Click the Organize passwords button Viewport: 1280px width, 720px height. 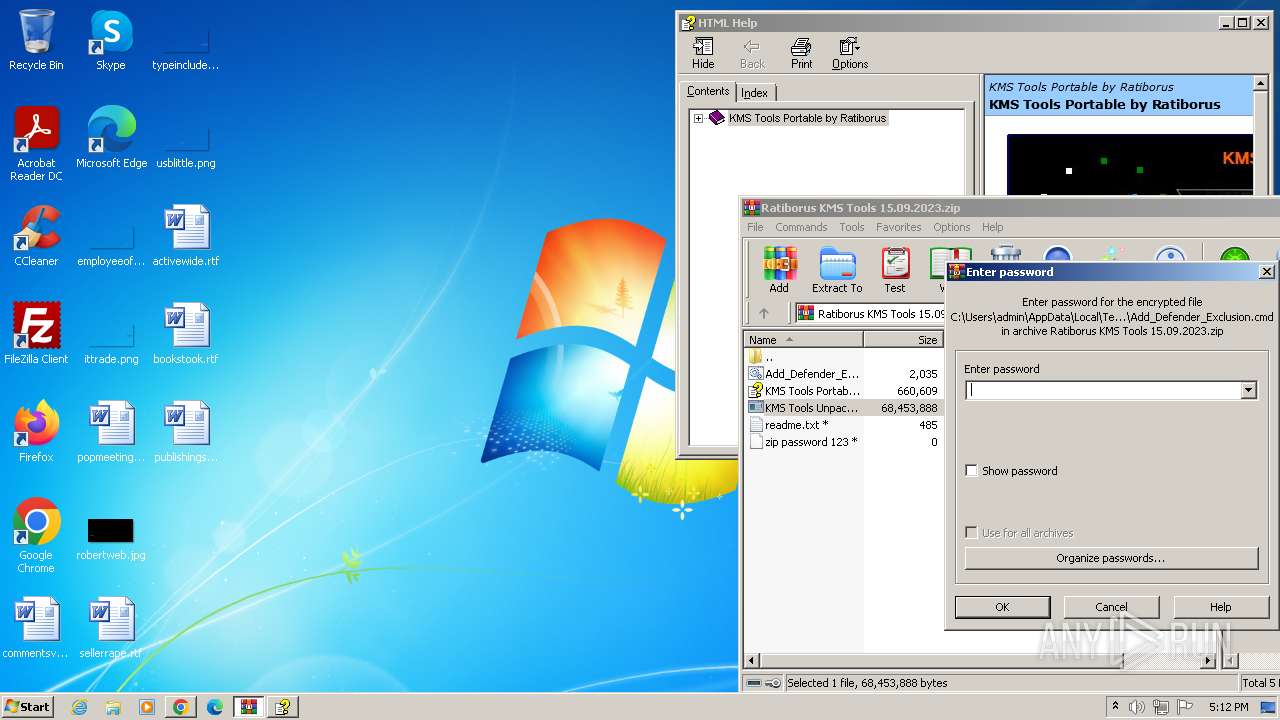point(1111,558)
